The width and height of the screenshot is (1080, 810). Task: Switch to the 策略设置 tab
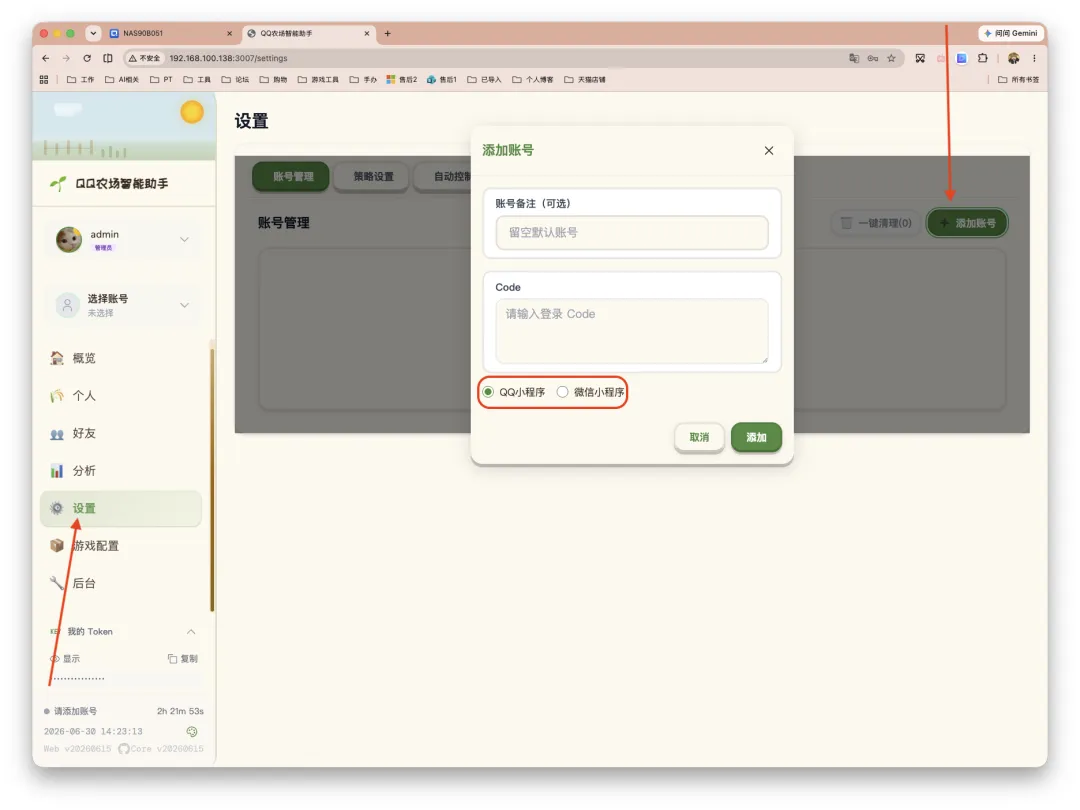373,176
